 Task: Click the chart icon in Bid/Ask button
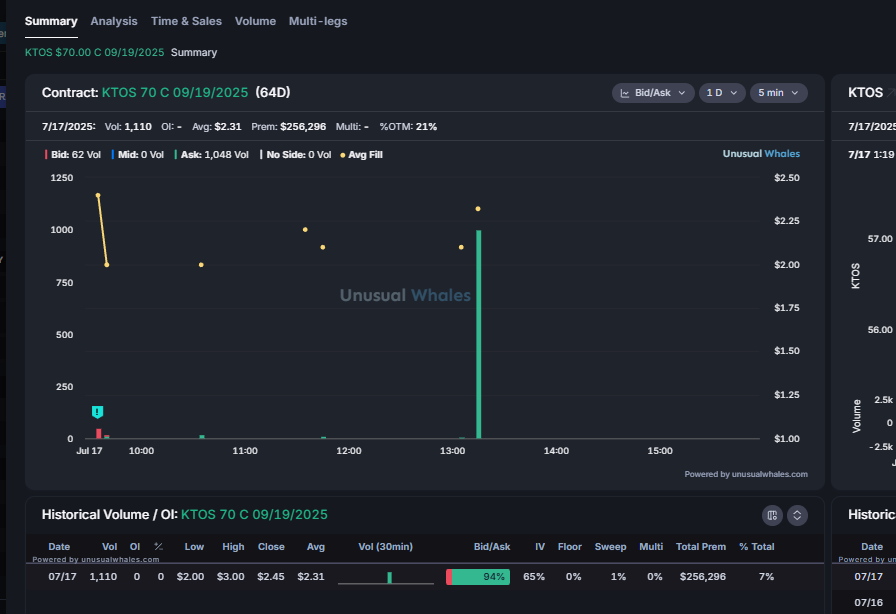point(625,93)
